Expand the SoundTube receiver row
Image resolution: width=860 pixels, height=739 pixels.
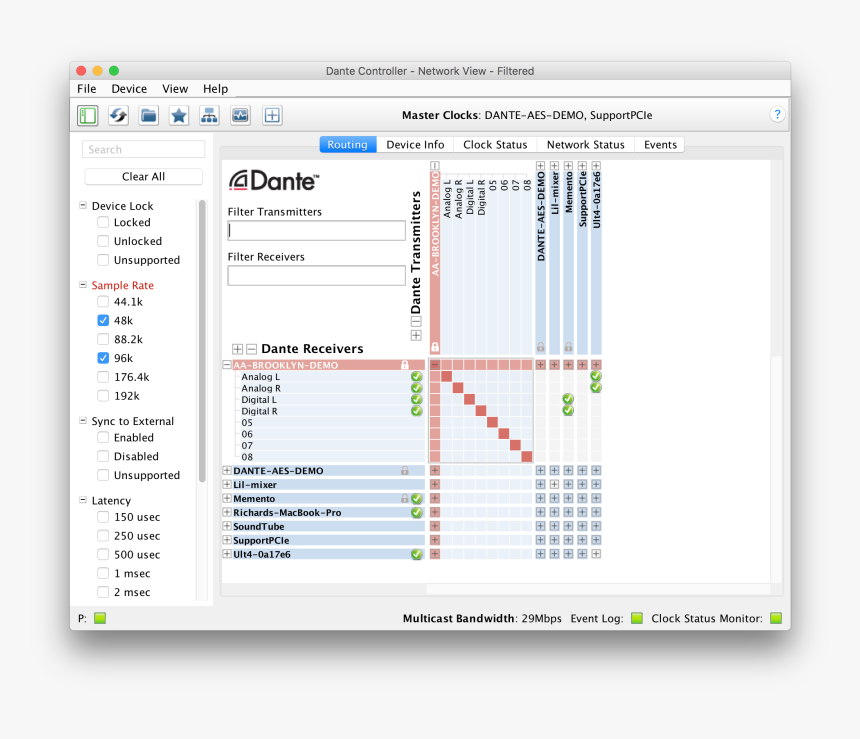point(227,526)
